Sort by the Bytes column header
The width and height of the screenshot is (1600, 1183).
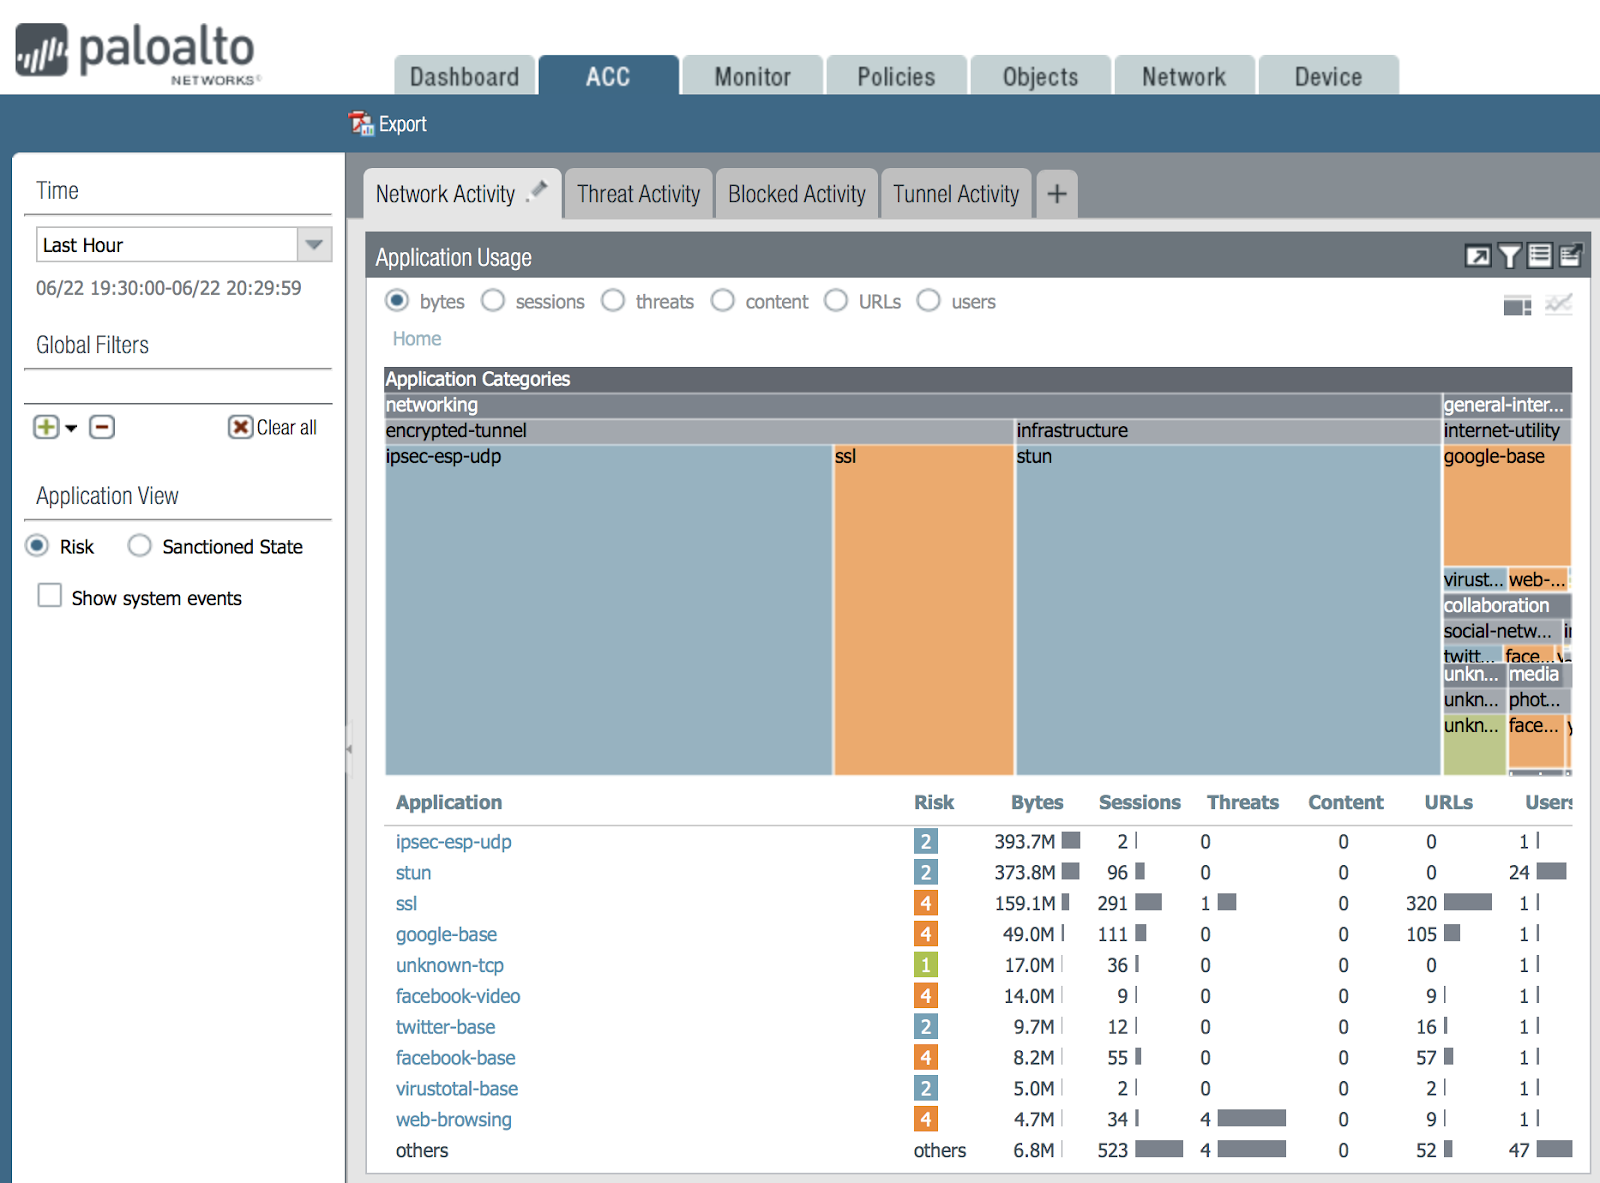point(1037,802)
